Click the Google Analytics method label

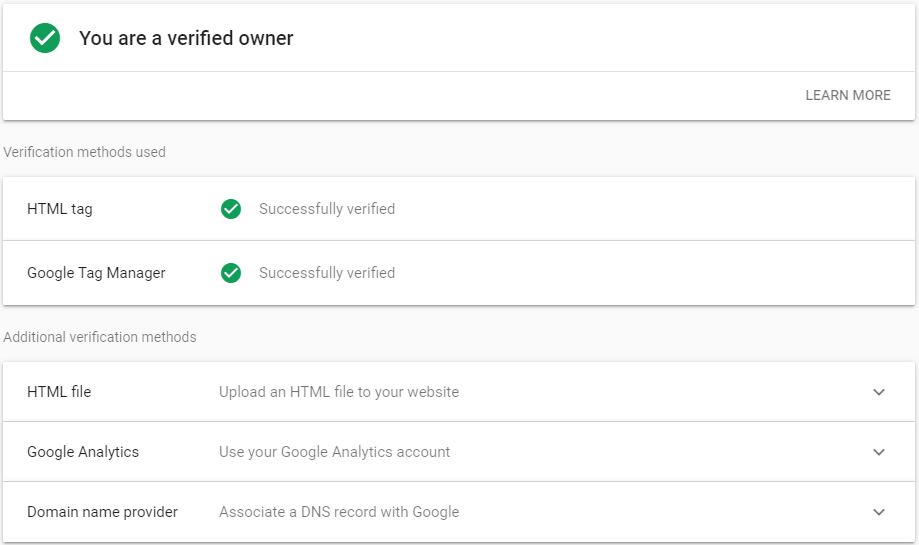(83, 452)
